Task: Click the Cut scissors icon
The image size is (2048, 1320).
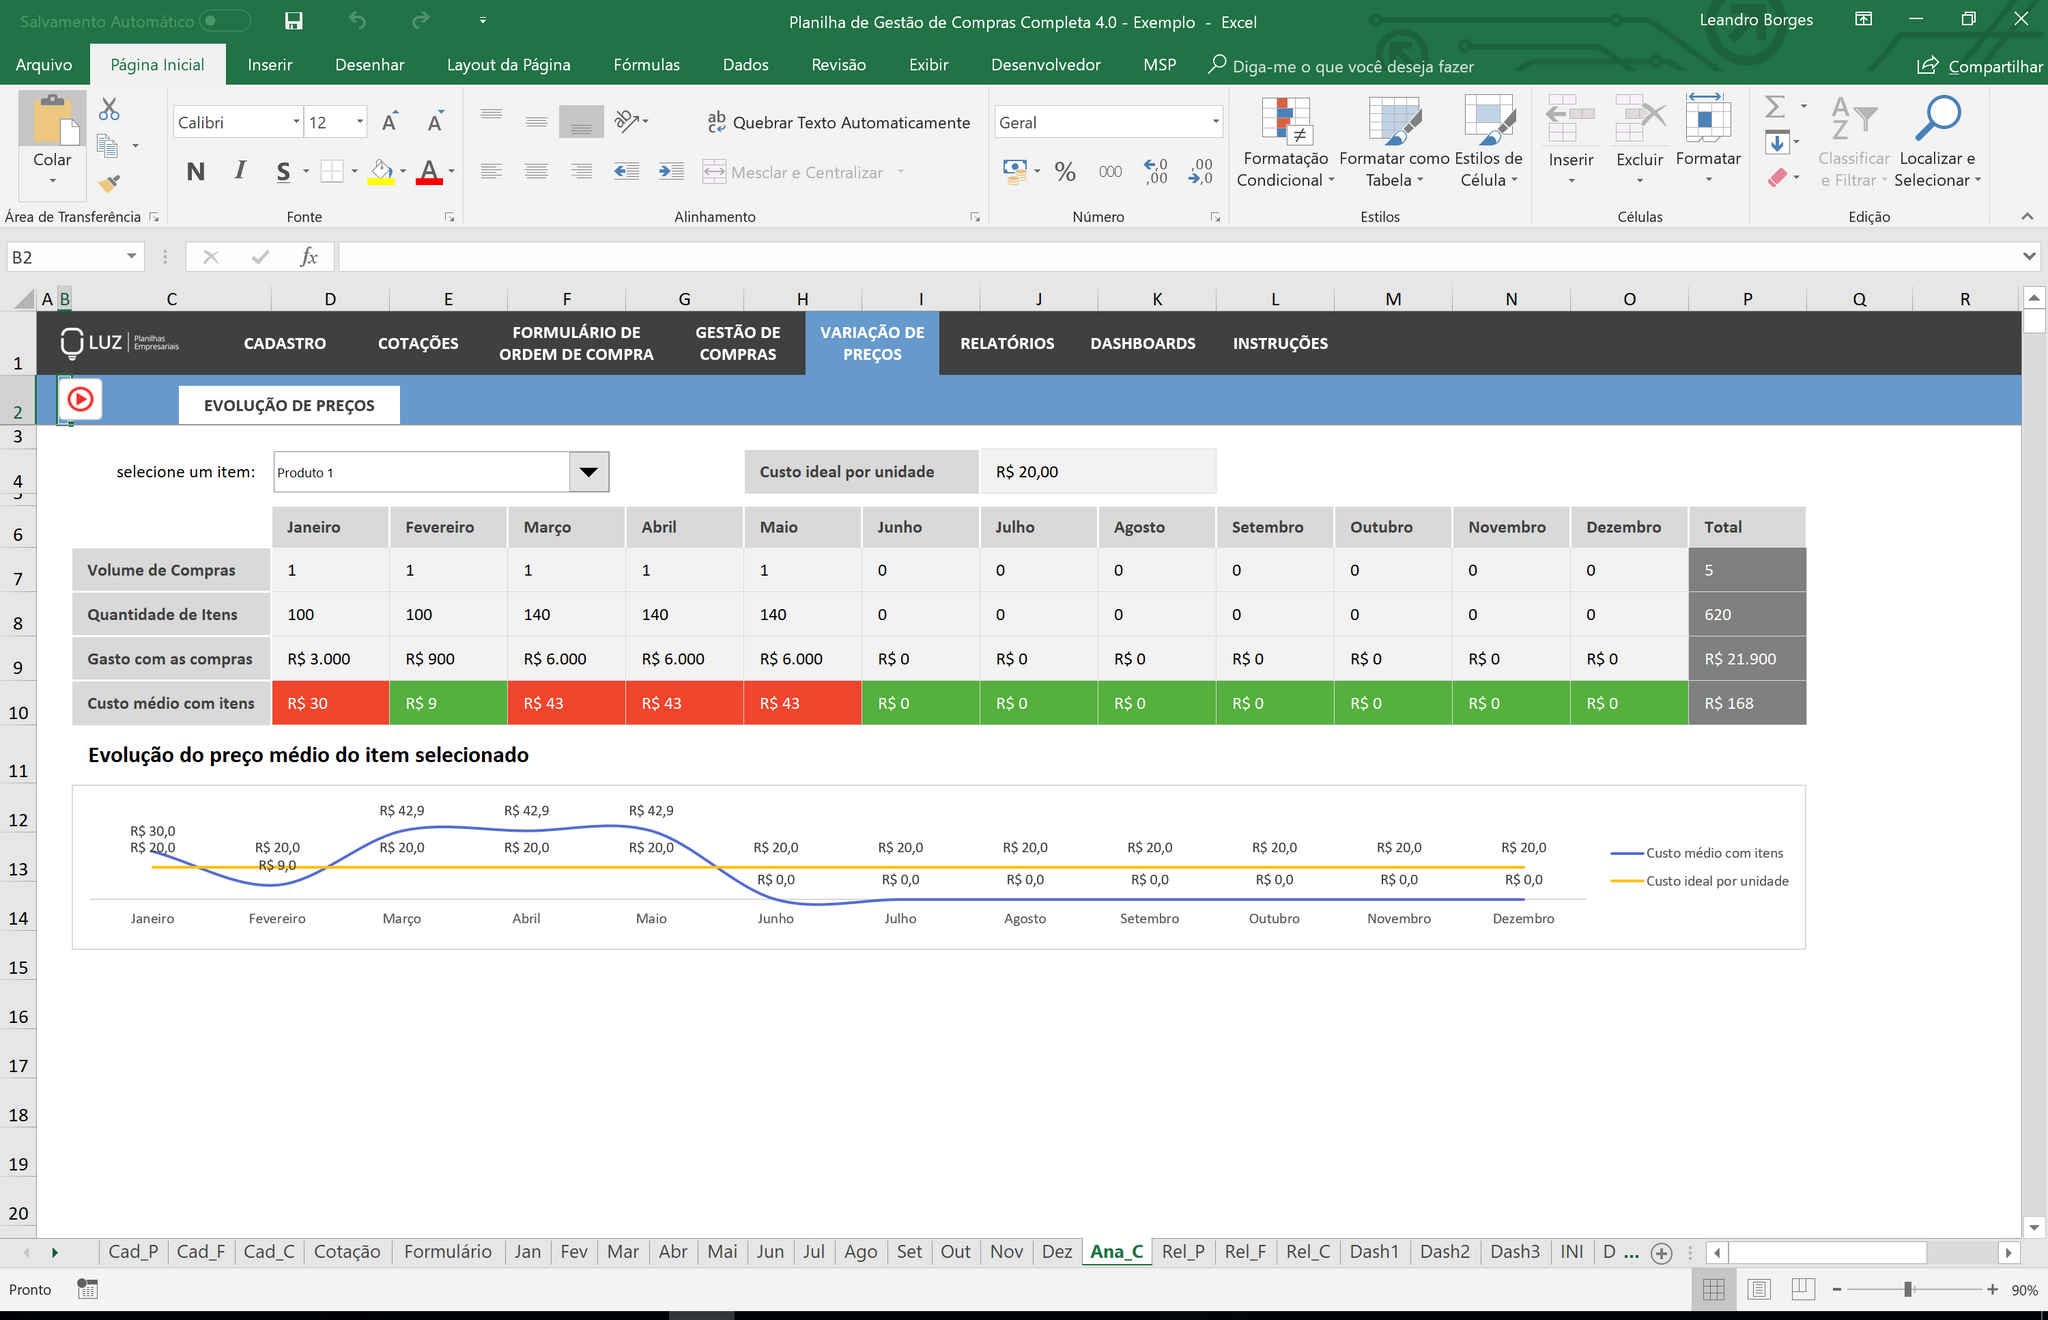Action: click(x=109, y=109)
